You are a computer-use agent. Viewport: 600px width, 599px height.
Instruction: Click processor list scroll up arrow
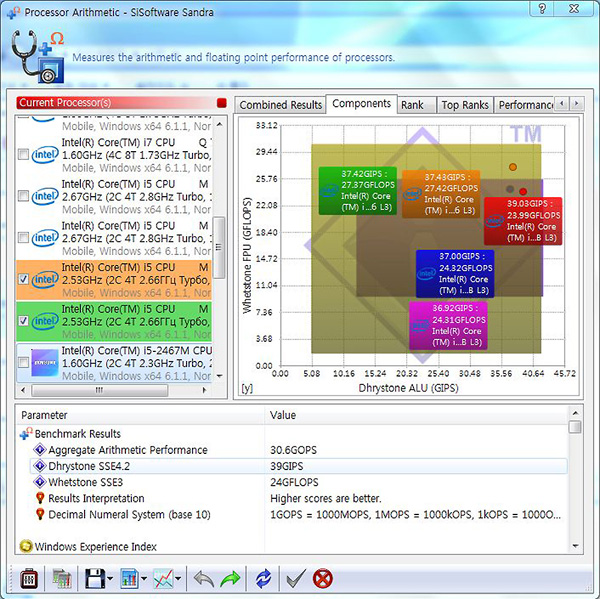(x=219, y=124)
